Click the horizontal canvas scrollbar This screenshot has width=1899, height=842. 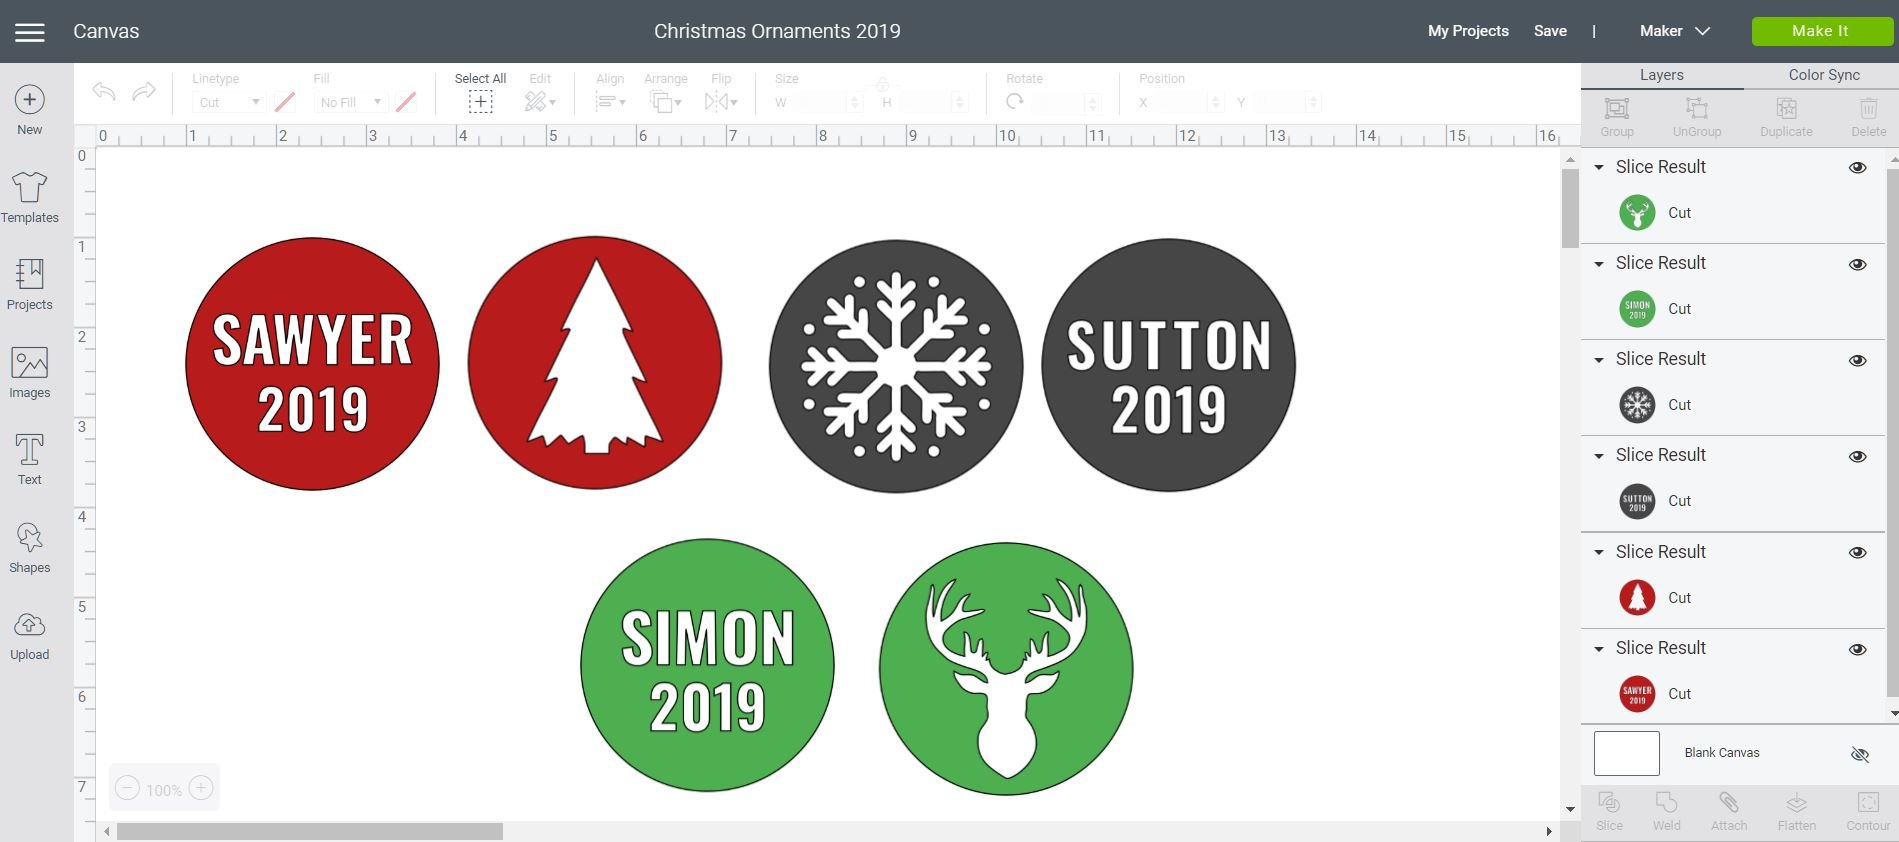pos(310,832)
